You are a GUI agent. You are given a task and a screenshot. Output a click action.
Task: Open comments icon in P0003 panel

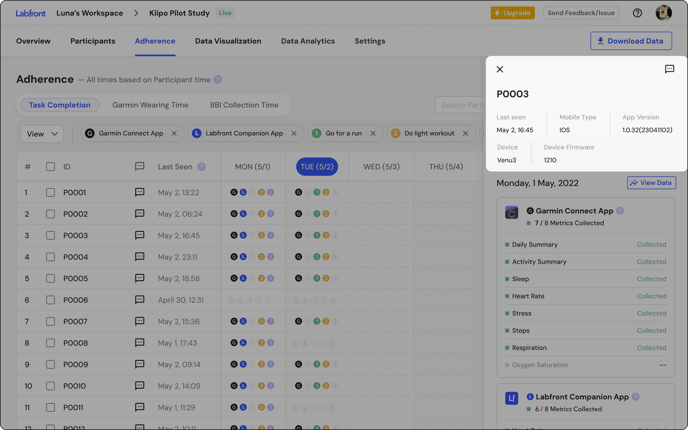(669, 69)
